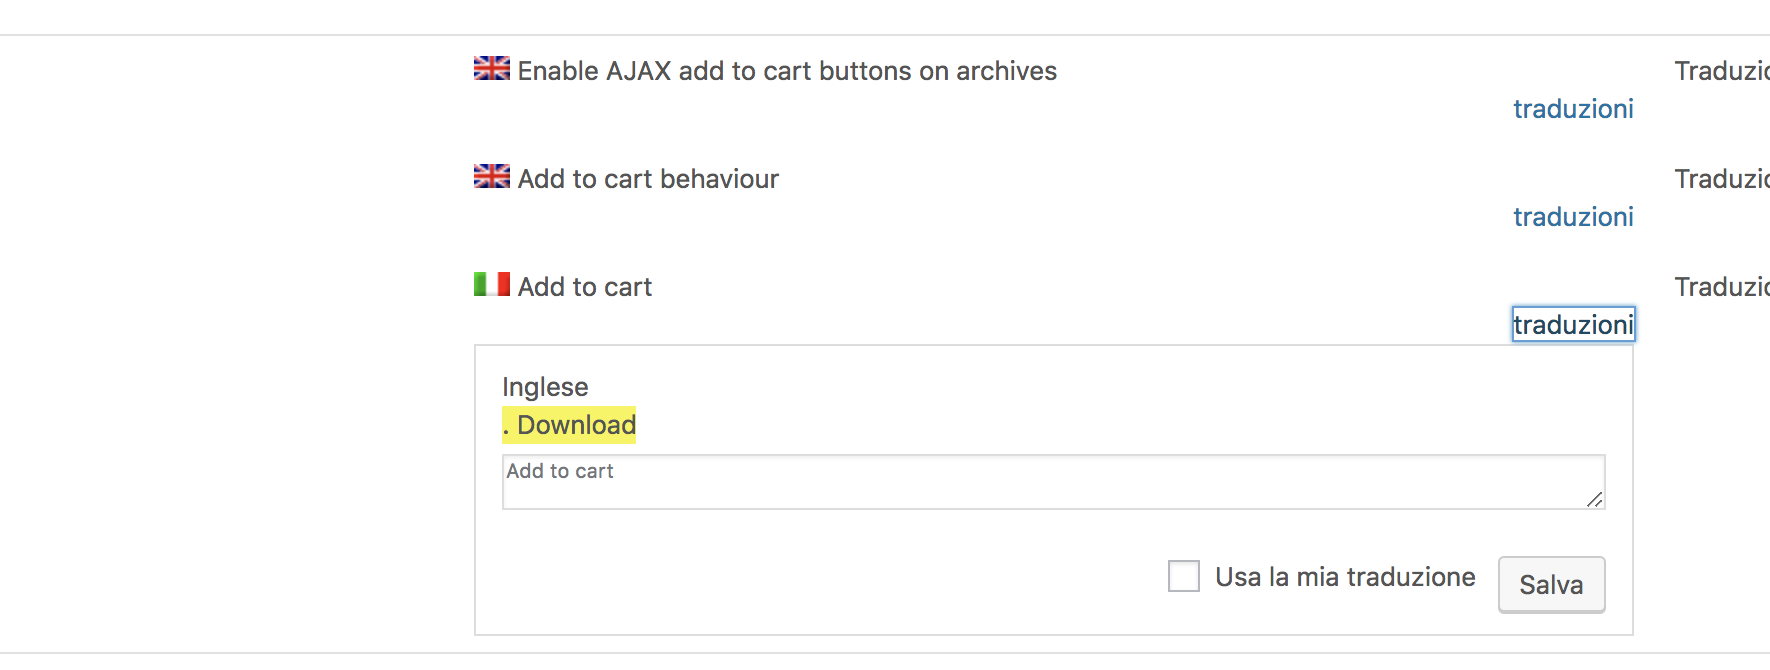Click the highlighted Download translation text
The image size is (1770, 670).
click(570, 425)
